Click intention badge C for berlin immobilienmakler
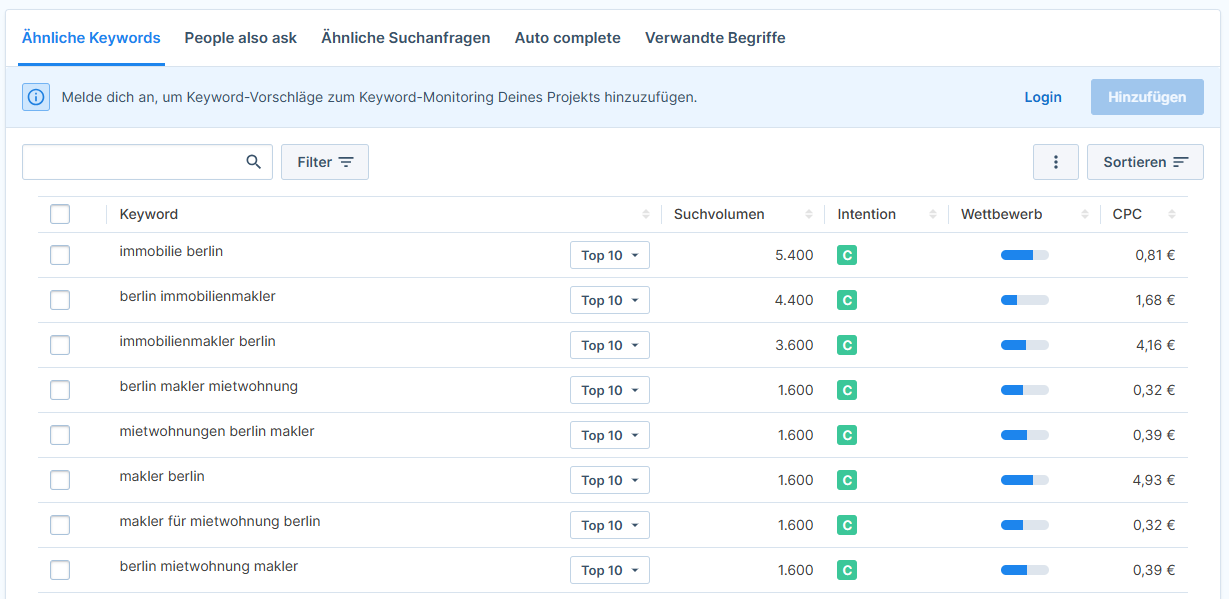 [x=847, y=300]
